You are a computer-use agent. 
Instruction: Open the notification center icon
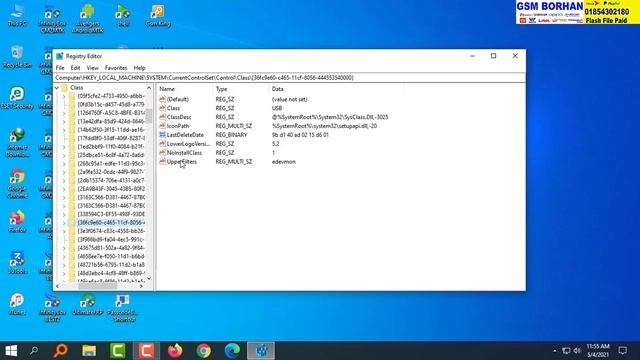[623, 351]
